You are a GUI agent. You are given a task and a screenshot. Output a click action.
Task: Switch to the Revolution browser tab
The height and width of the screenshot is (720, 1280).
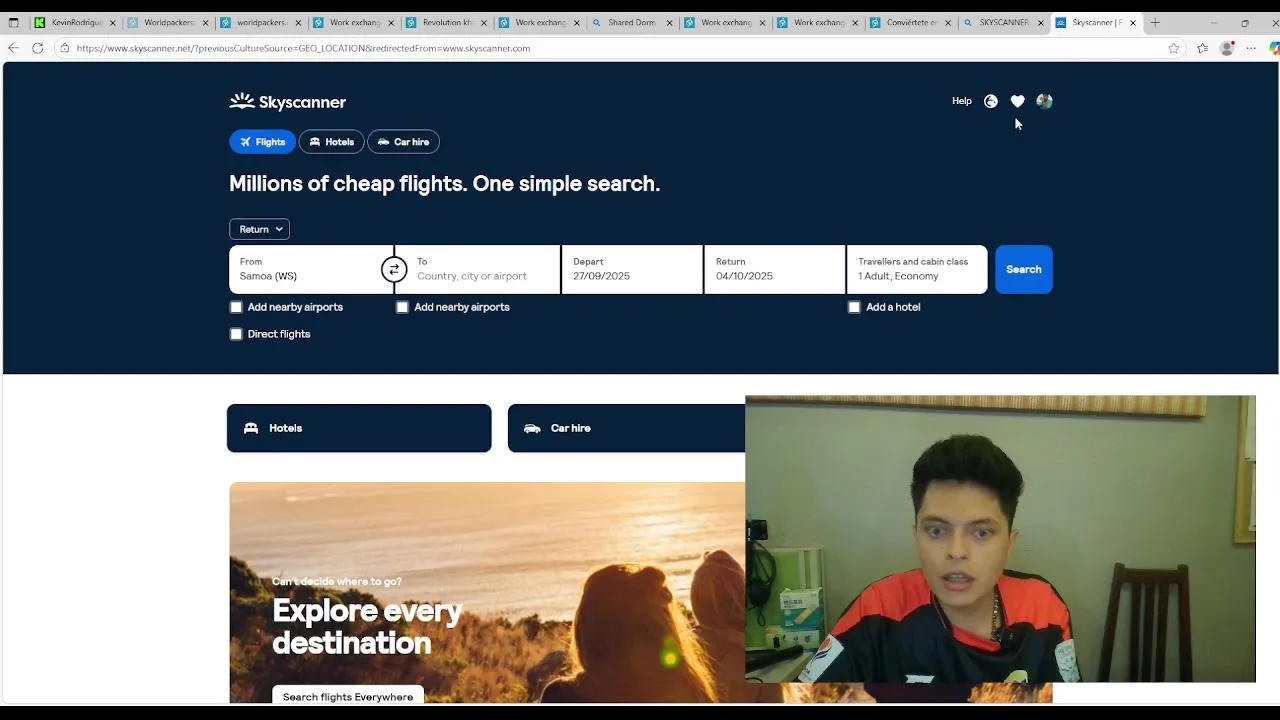(x=446, y=22)
